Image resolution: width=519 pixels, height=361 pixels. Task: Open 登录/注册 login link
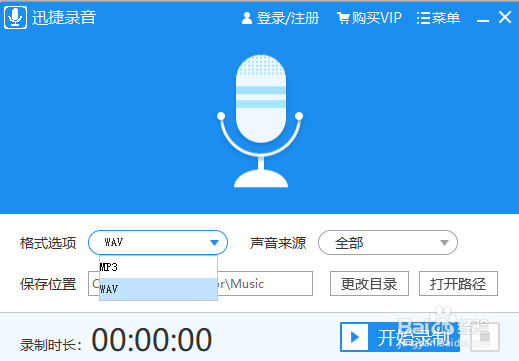point(280,18)
